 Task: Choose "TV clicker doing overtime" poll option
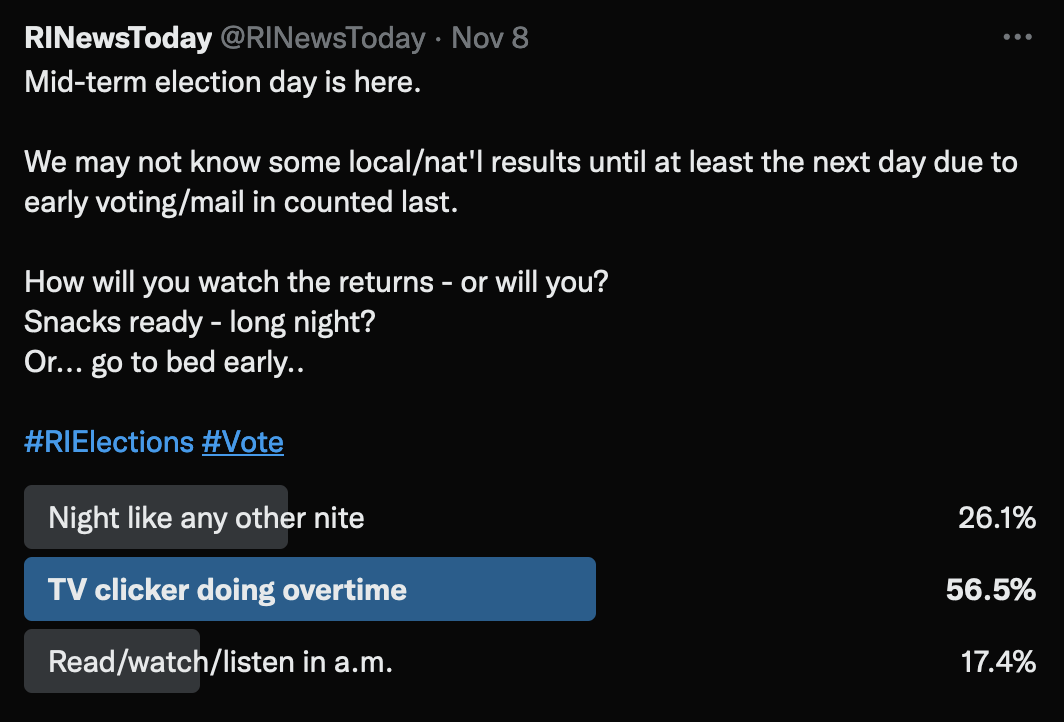click(228, 590)
